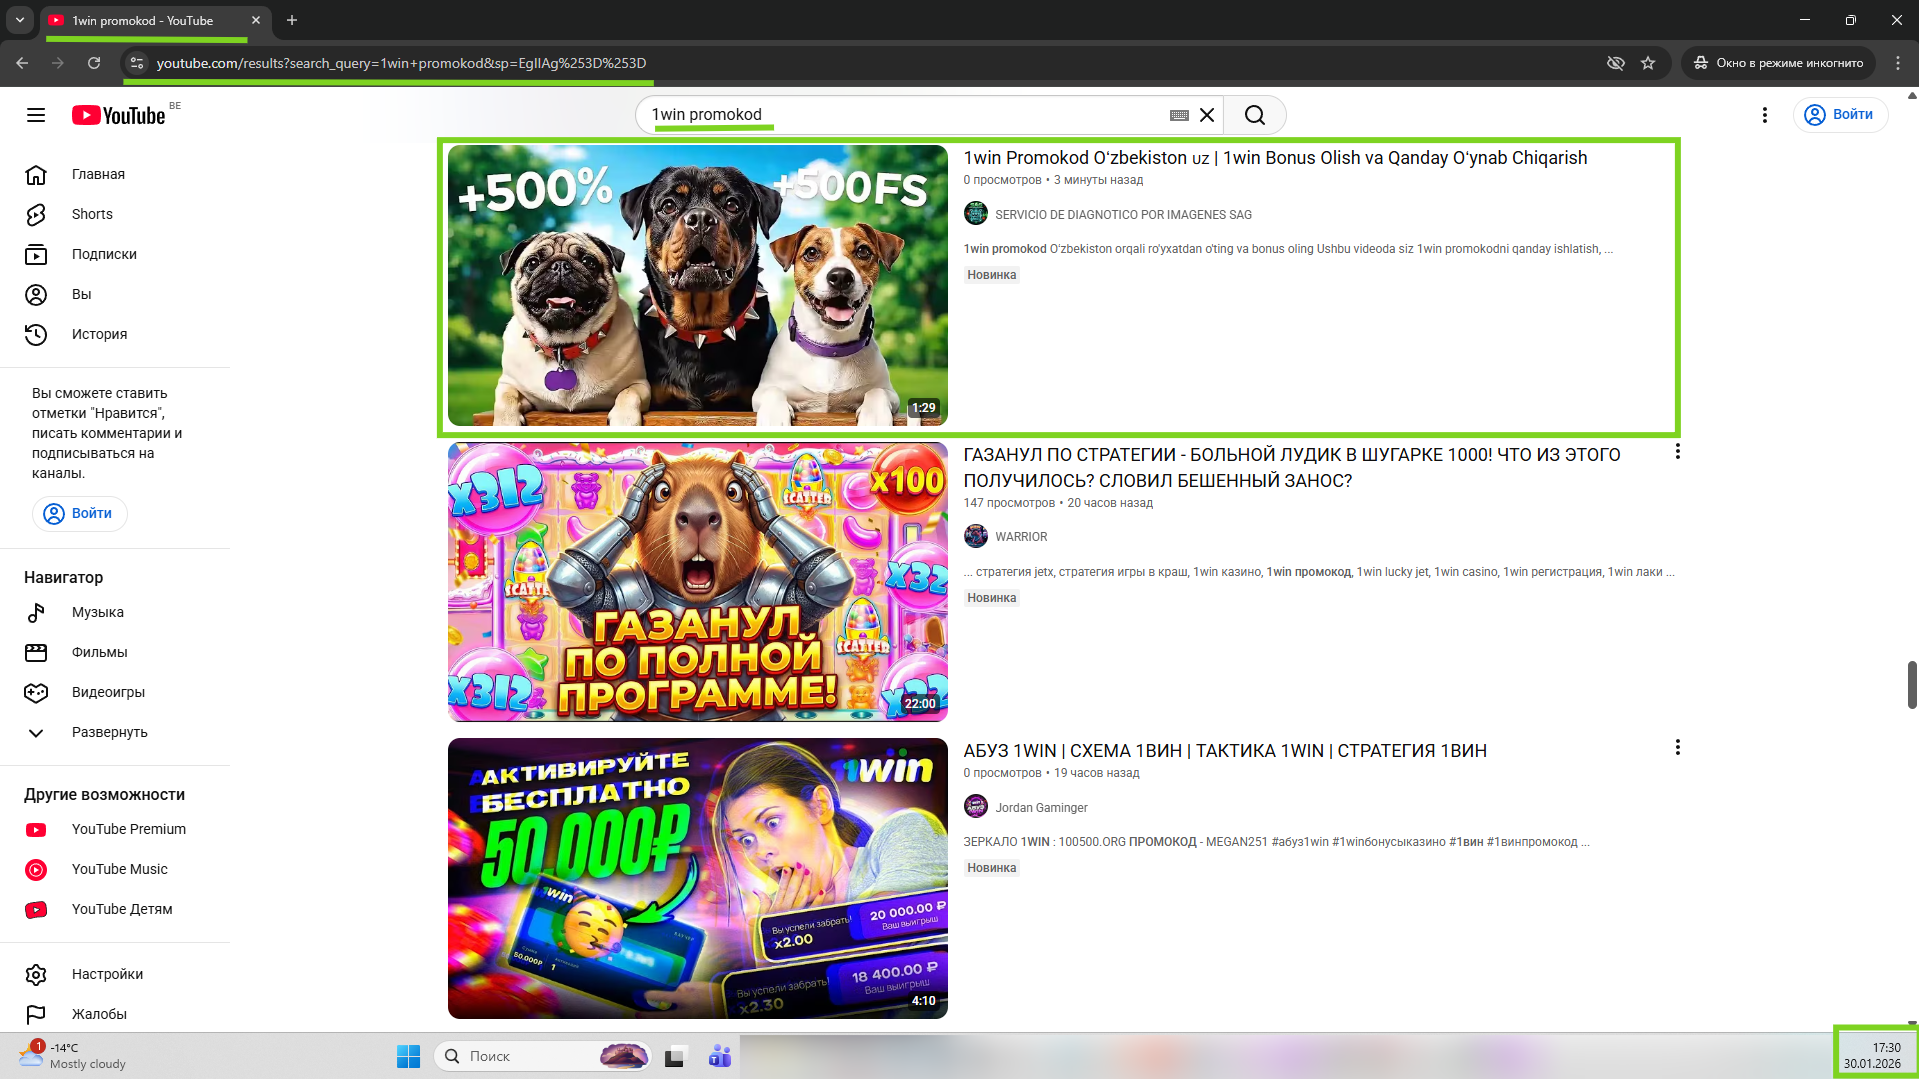Visit the WARRIOR channel name link
The height and width of the screenshot is (1079, 1919).
pos(1021,537)
